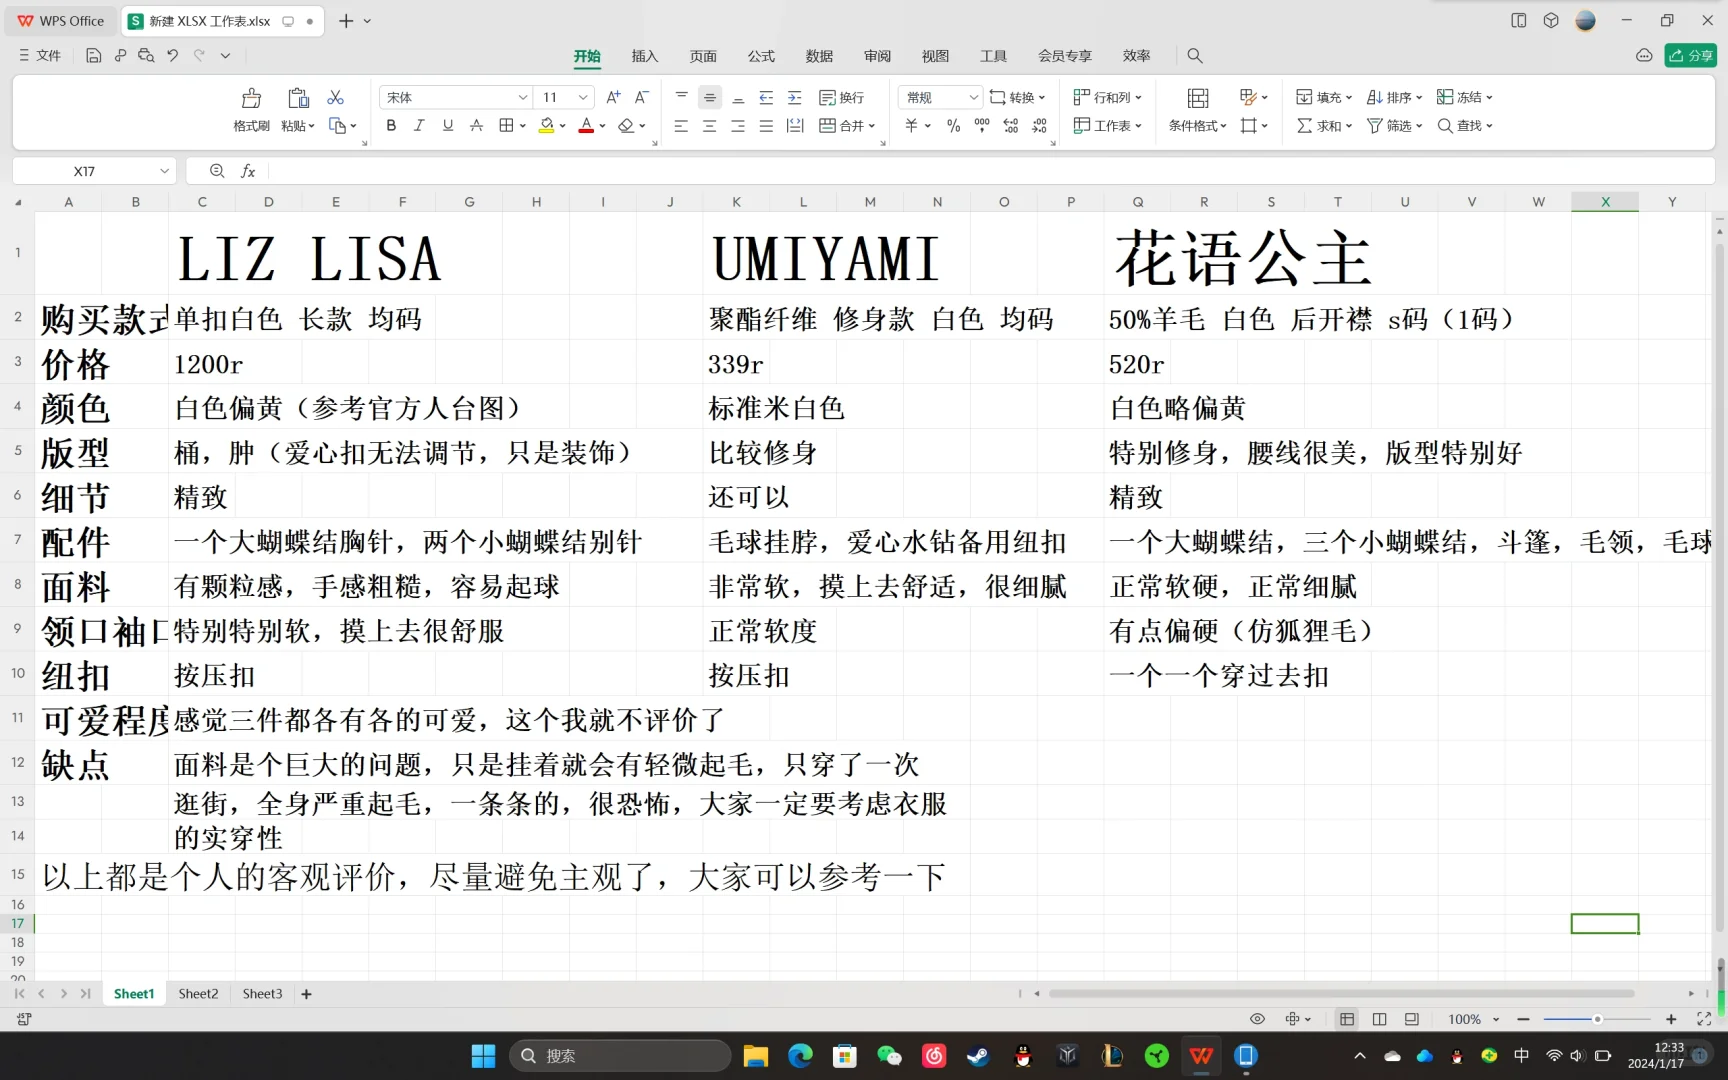Viewport: 1728px width, 1080px height.
Task: Click the clear formatting eraser icon
Action: click(x=626, y=126)
